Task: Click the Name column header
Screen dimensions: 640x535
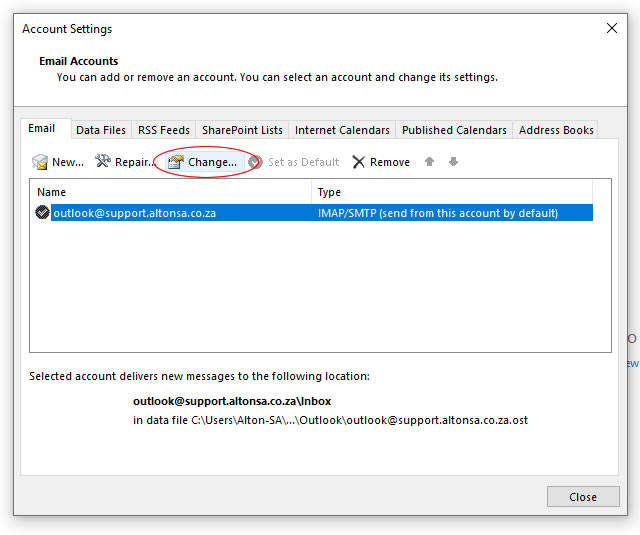Action: (x=170, y=192)
